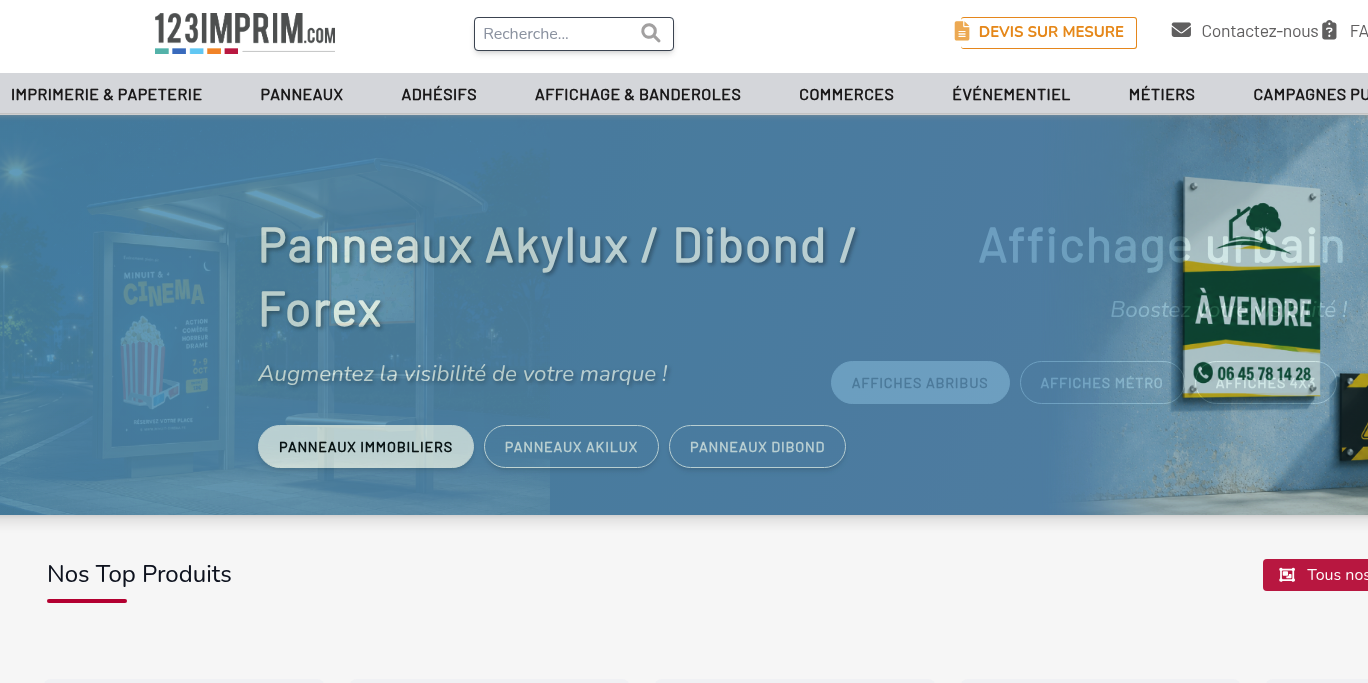Select the Panneaux Akilux button
The width and height of the screenshot is (1368, 683).
coord(571,447)
